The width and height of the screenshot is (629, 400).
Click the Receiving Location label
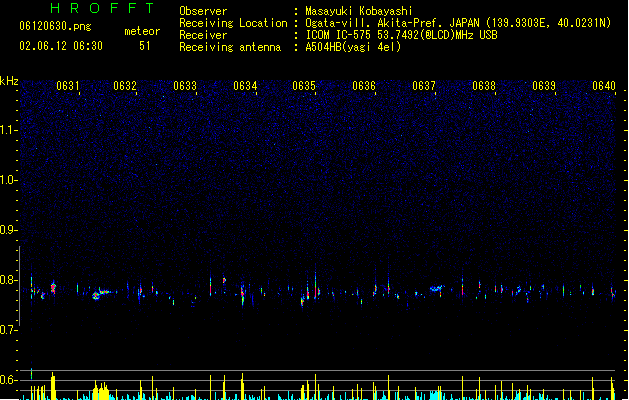[x=233, y=23]
